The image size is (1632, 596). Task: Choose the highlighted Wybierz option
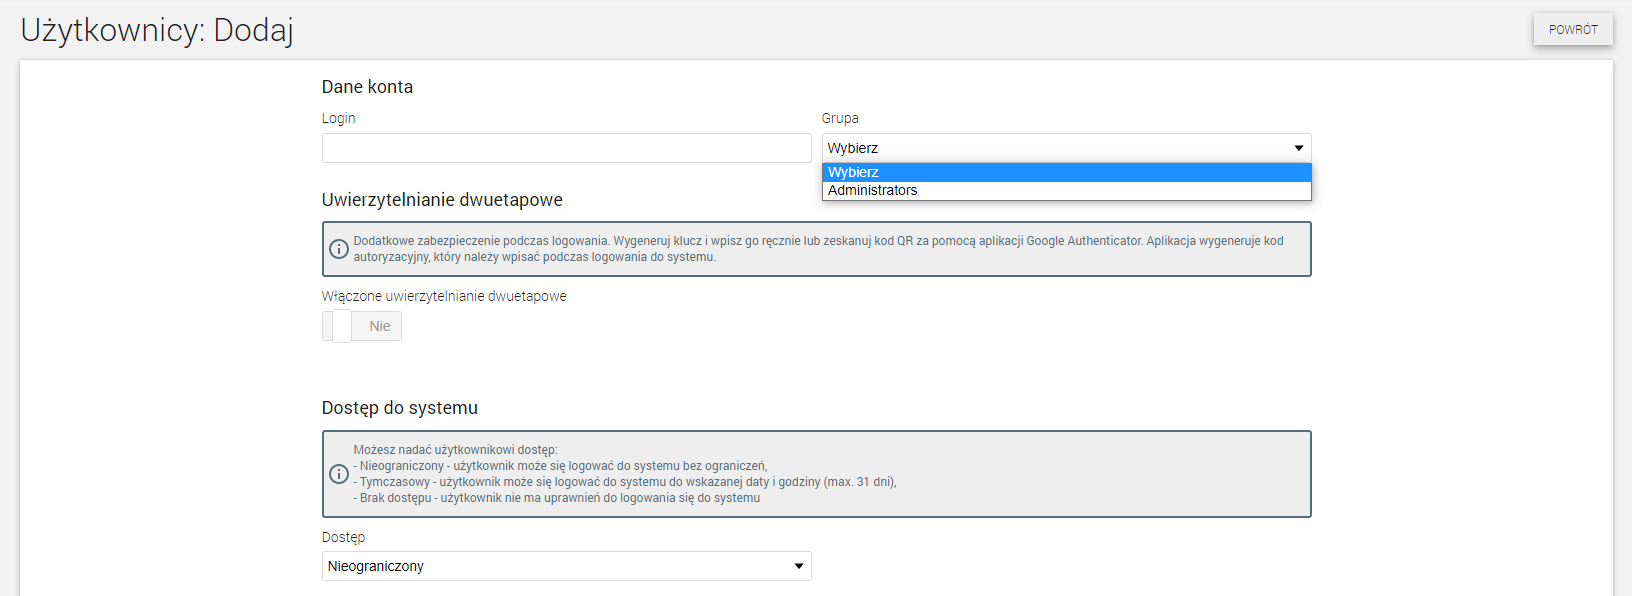(x=1066, y=172)
